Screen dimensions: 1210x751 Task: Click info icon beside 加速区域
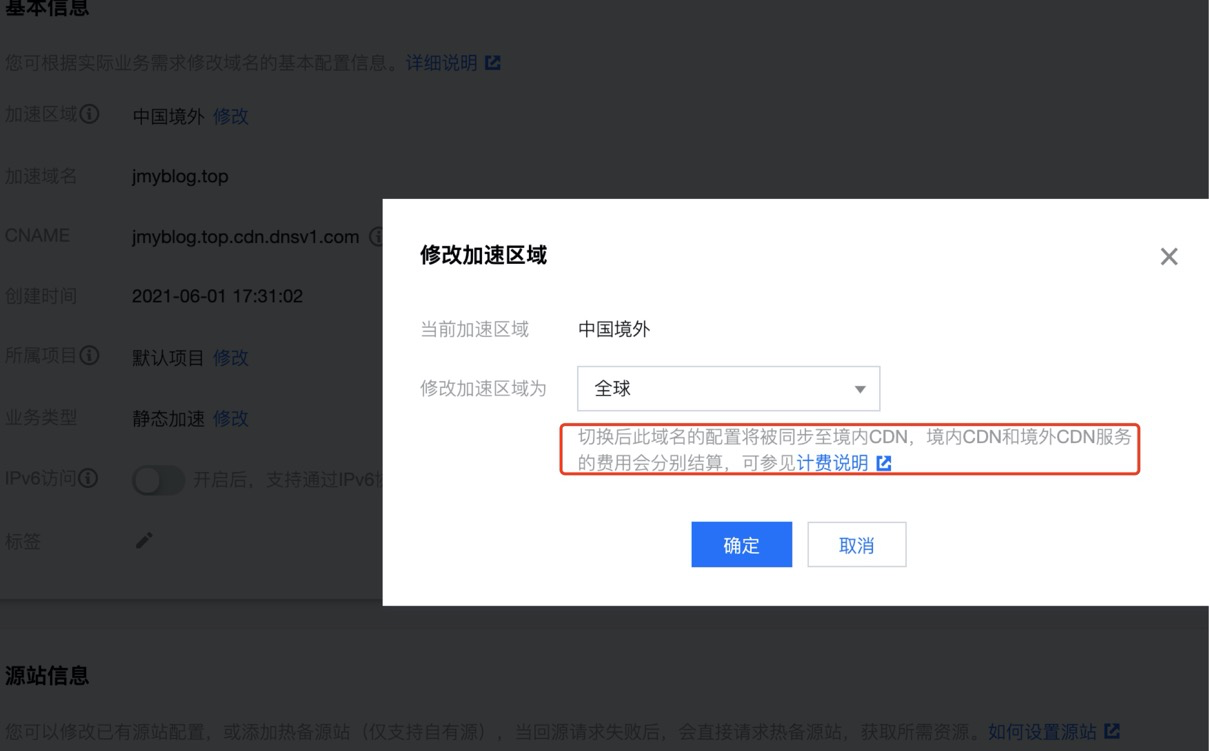[x=90, y=114]
